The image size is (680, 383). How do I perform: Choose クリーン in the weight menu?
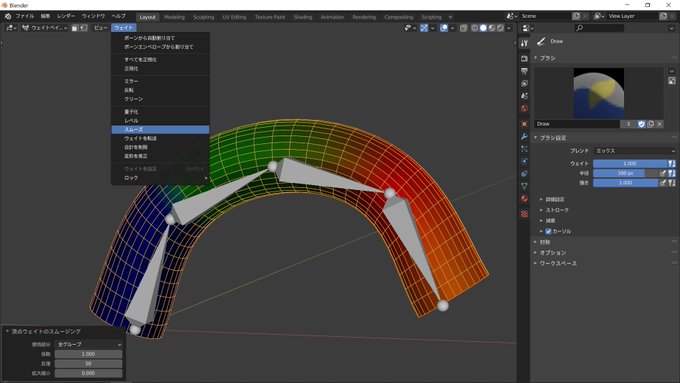click(160, 99)
